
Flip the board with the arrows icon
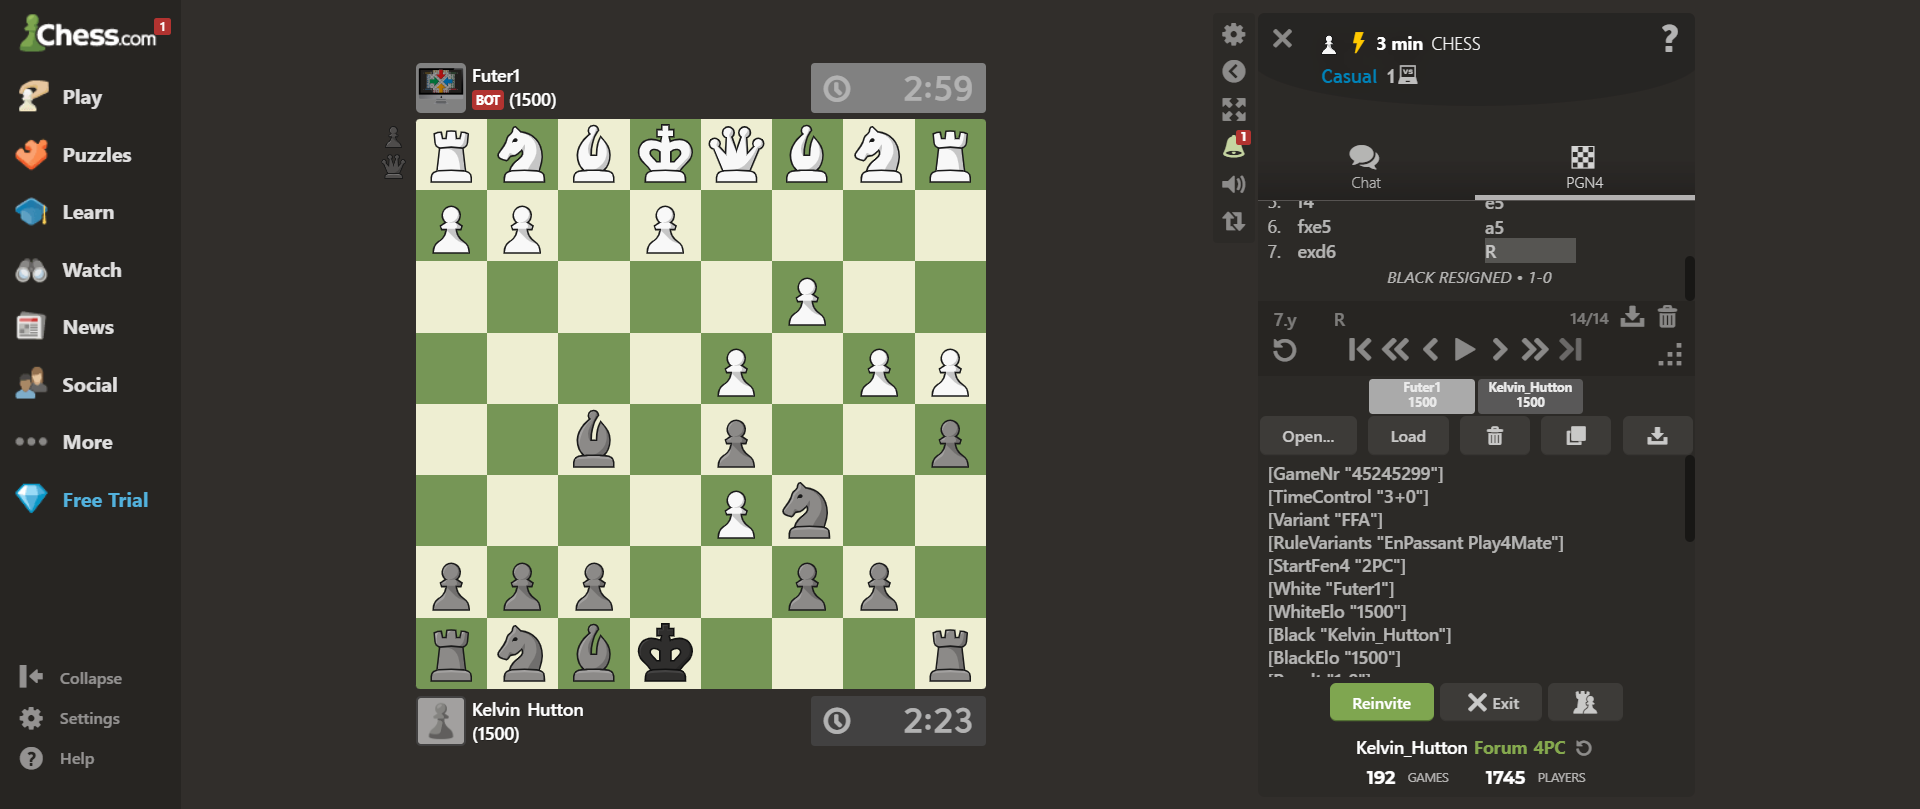tap(1234, 221)
